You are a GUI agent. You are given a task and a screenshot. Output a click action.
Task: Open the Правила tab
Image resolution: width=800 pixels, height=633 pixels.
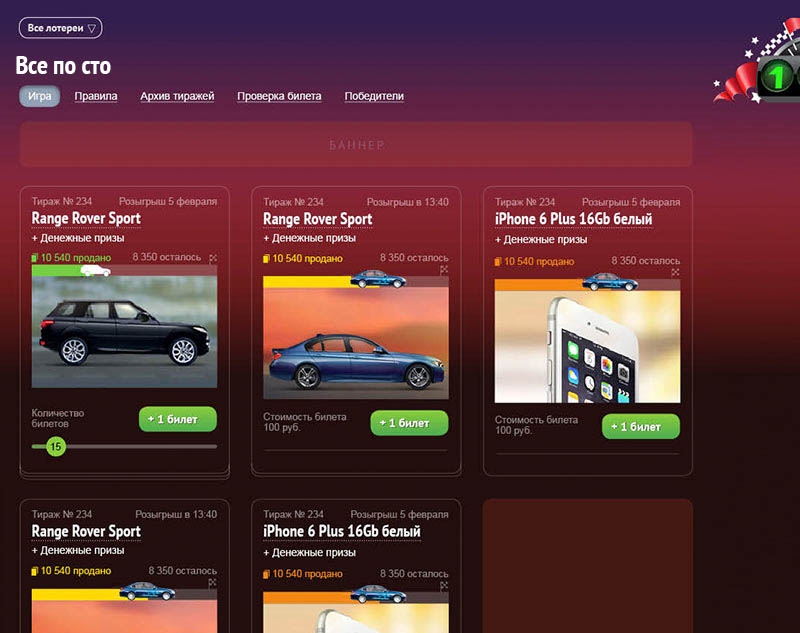[96, 96]
